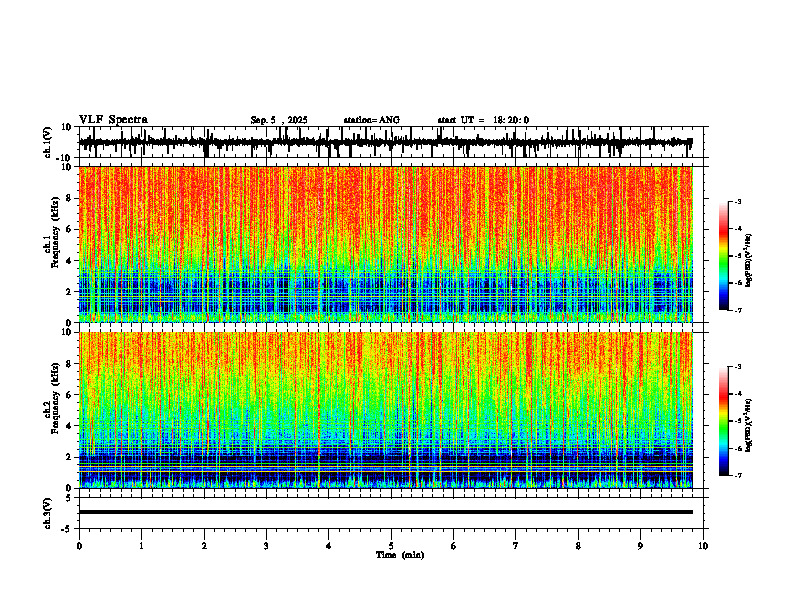792x612 pixels.
Task: Click the "VLF Spectra" plot title
Action: coord(113,120)
